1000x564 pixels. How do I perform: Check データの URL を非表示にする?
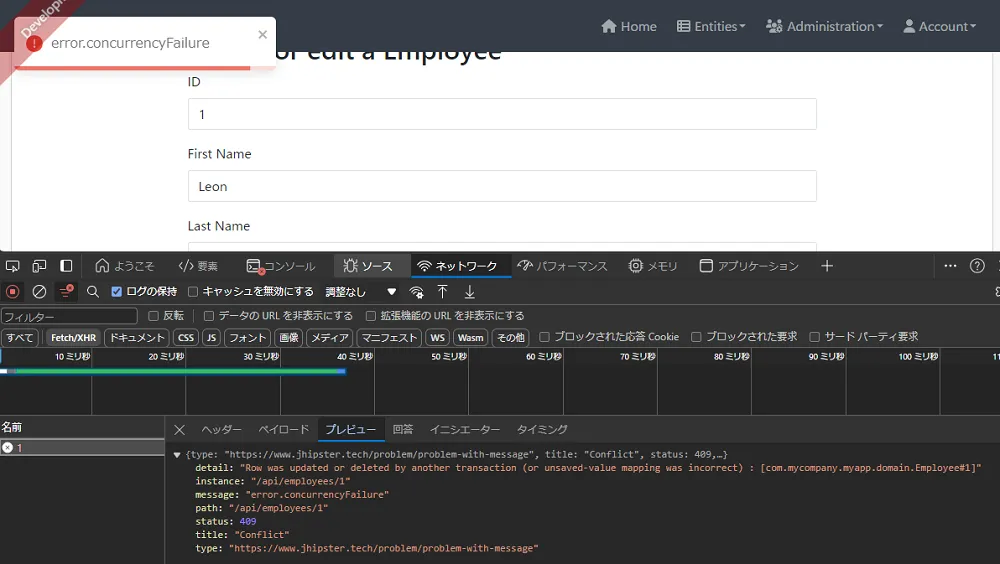click(209, 316)
